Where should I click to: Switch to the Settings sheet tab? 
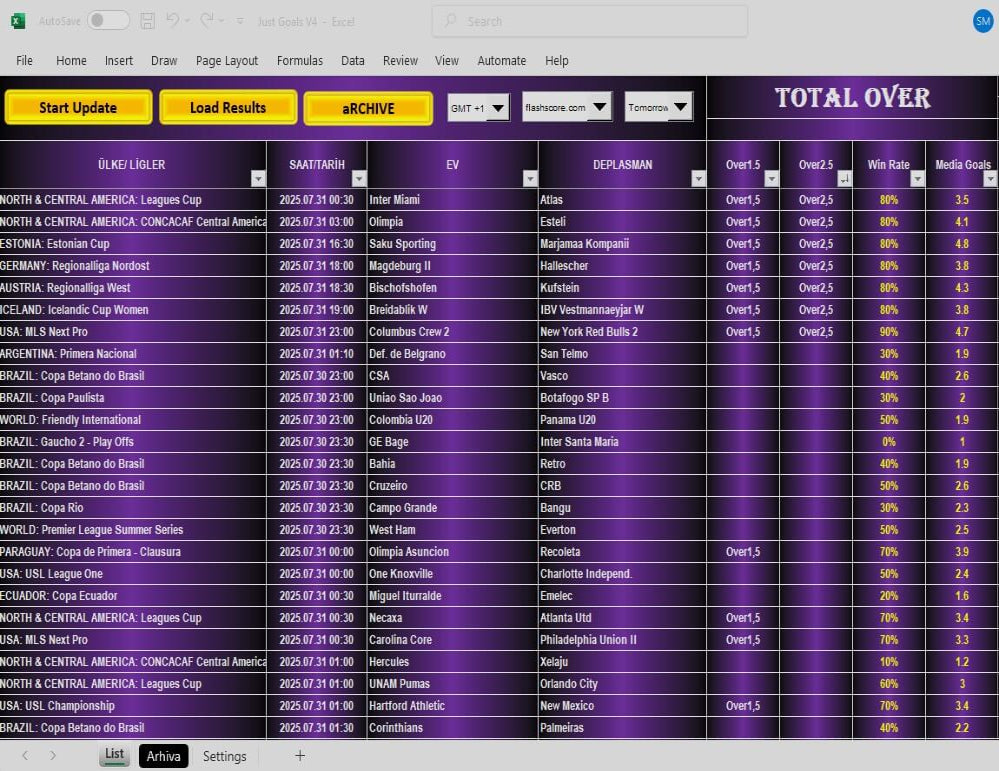pyautogui.click(x=224, y=756)
